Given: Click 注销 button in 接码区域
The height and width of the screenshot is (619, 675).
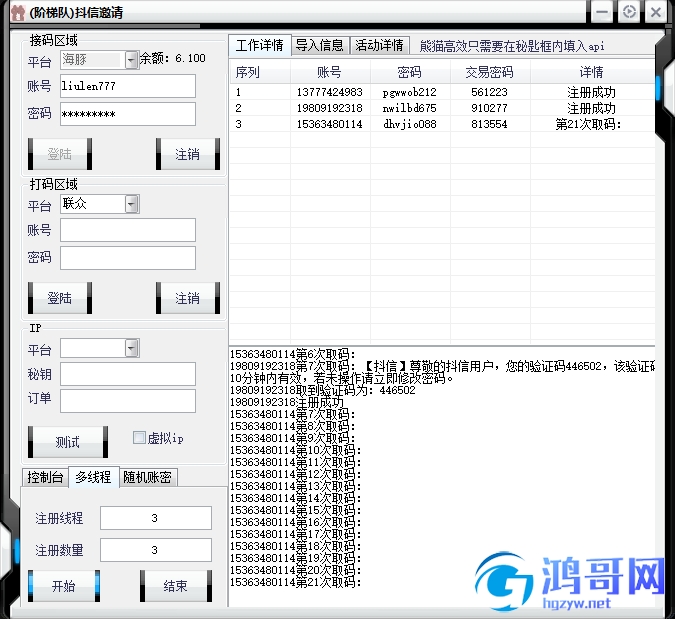Looking at the screenshot, I should 188,154.
